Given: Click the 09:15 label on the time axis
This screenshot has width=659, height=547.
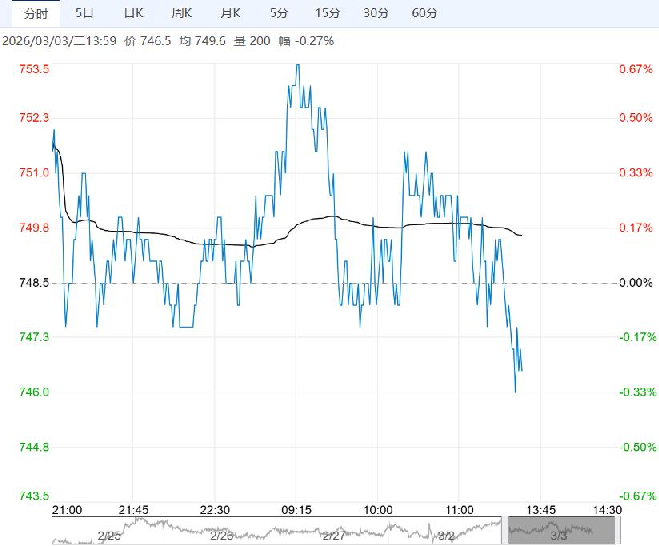Looking at the screenshot, I should pyautogui.click(x=297, y=509).
